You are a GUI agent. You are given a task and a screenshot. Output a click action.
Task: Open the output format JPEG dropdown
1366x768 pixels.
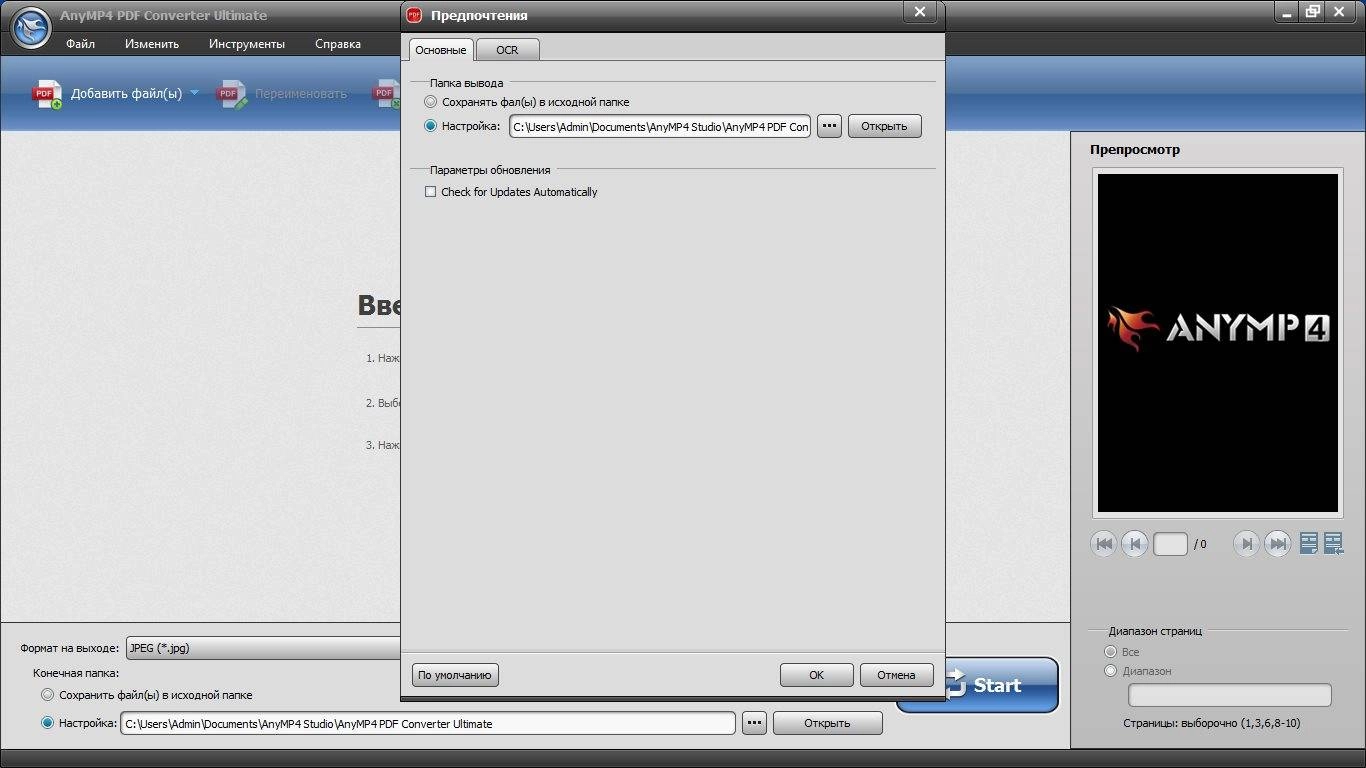point(263,648)
